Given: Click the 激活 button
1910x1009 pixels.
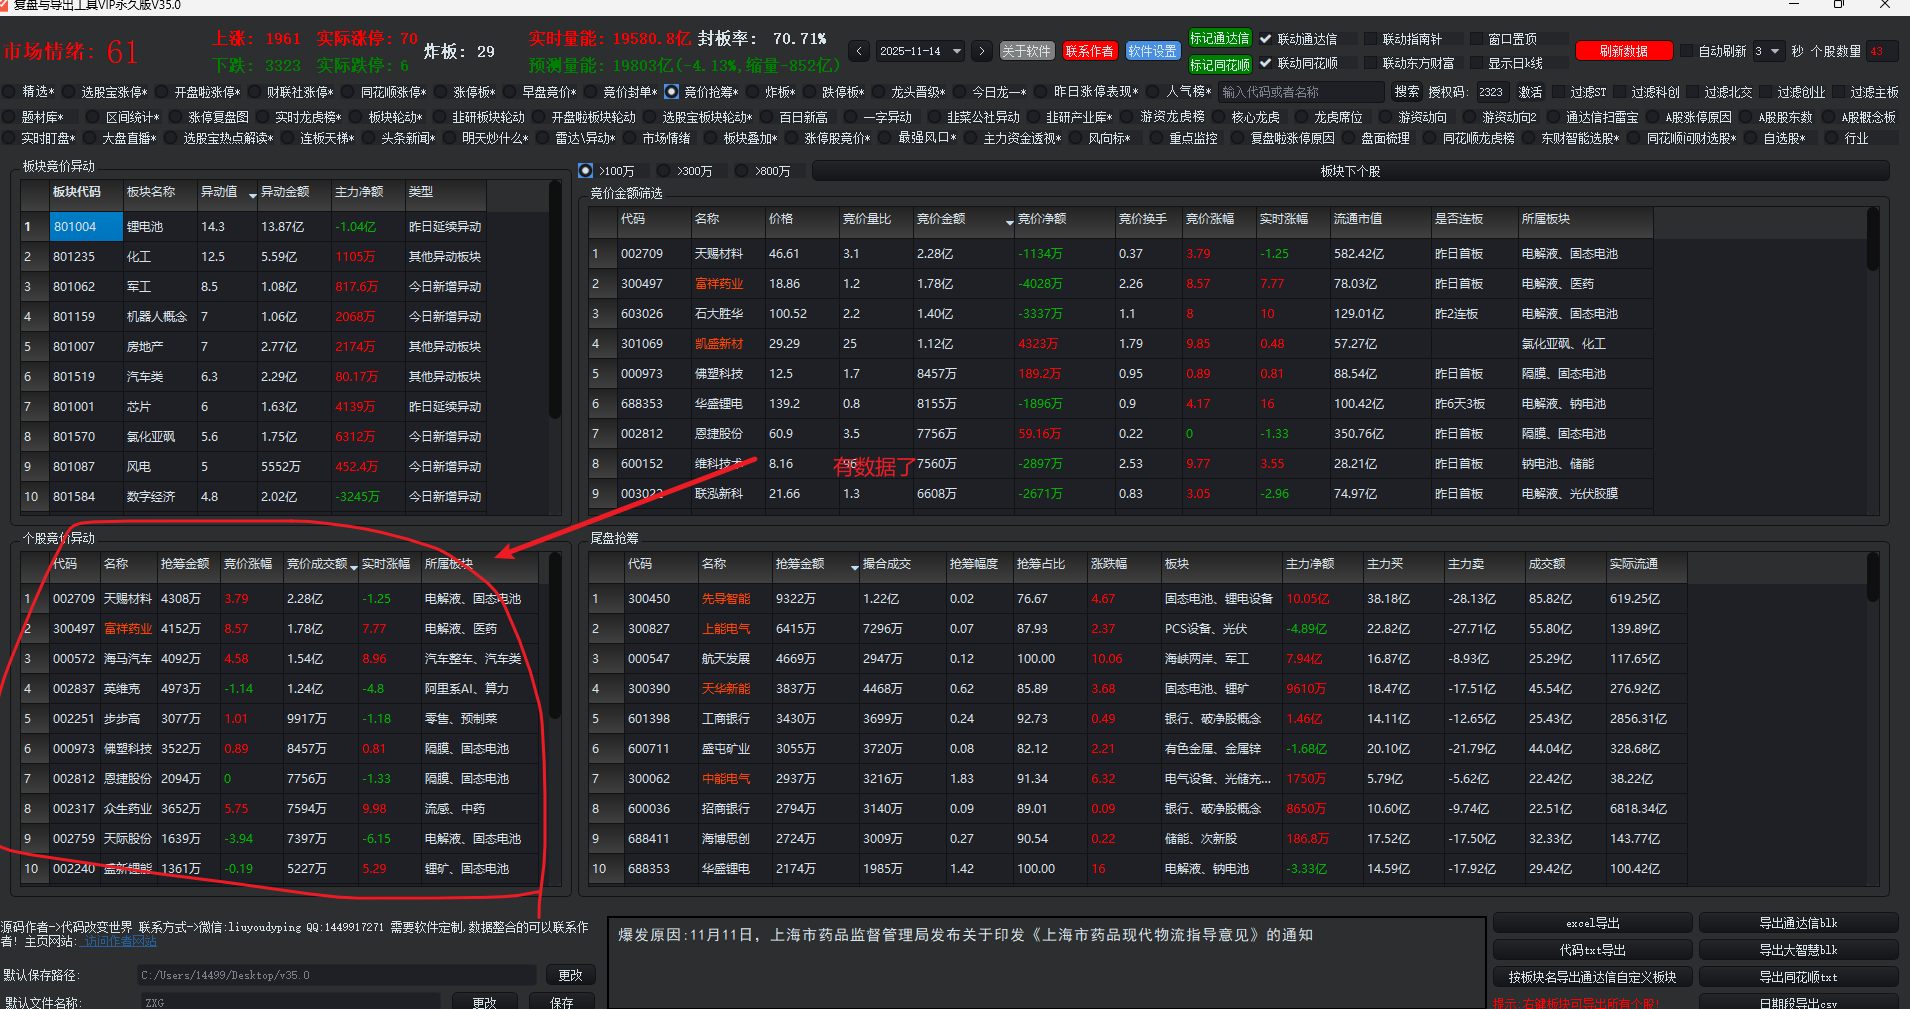Looking at the screenshot, I should (1530, 92).
